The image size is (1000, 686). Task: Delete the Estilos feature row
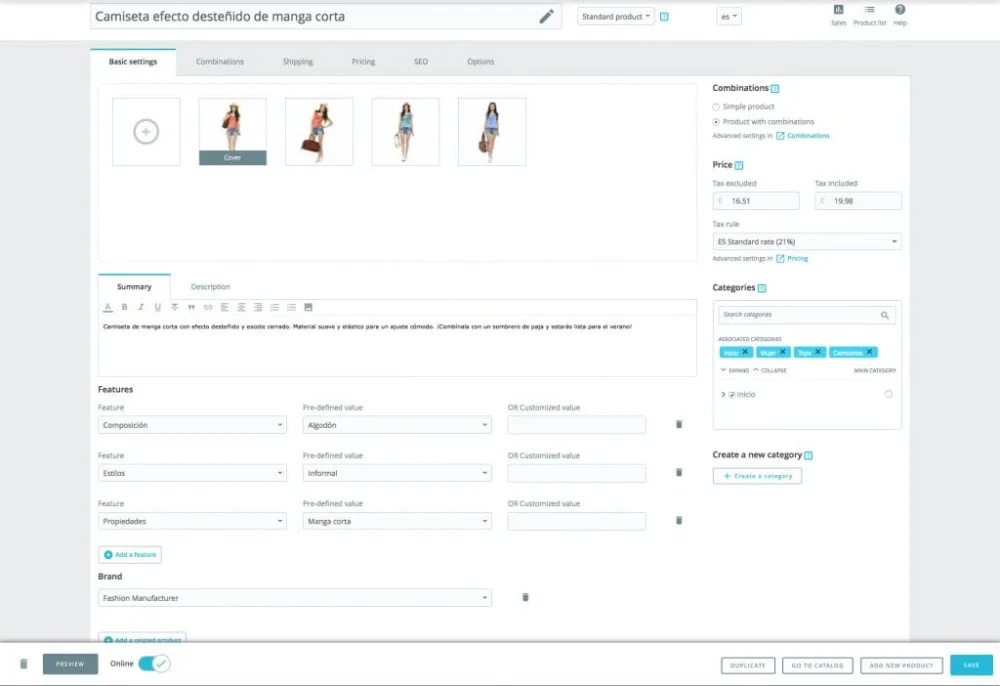coord(679,472)
